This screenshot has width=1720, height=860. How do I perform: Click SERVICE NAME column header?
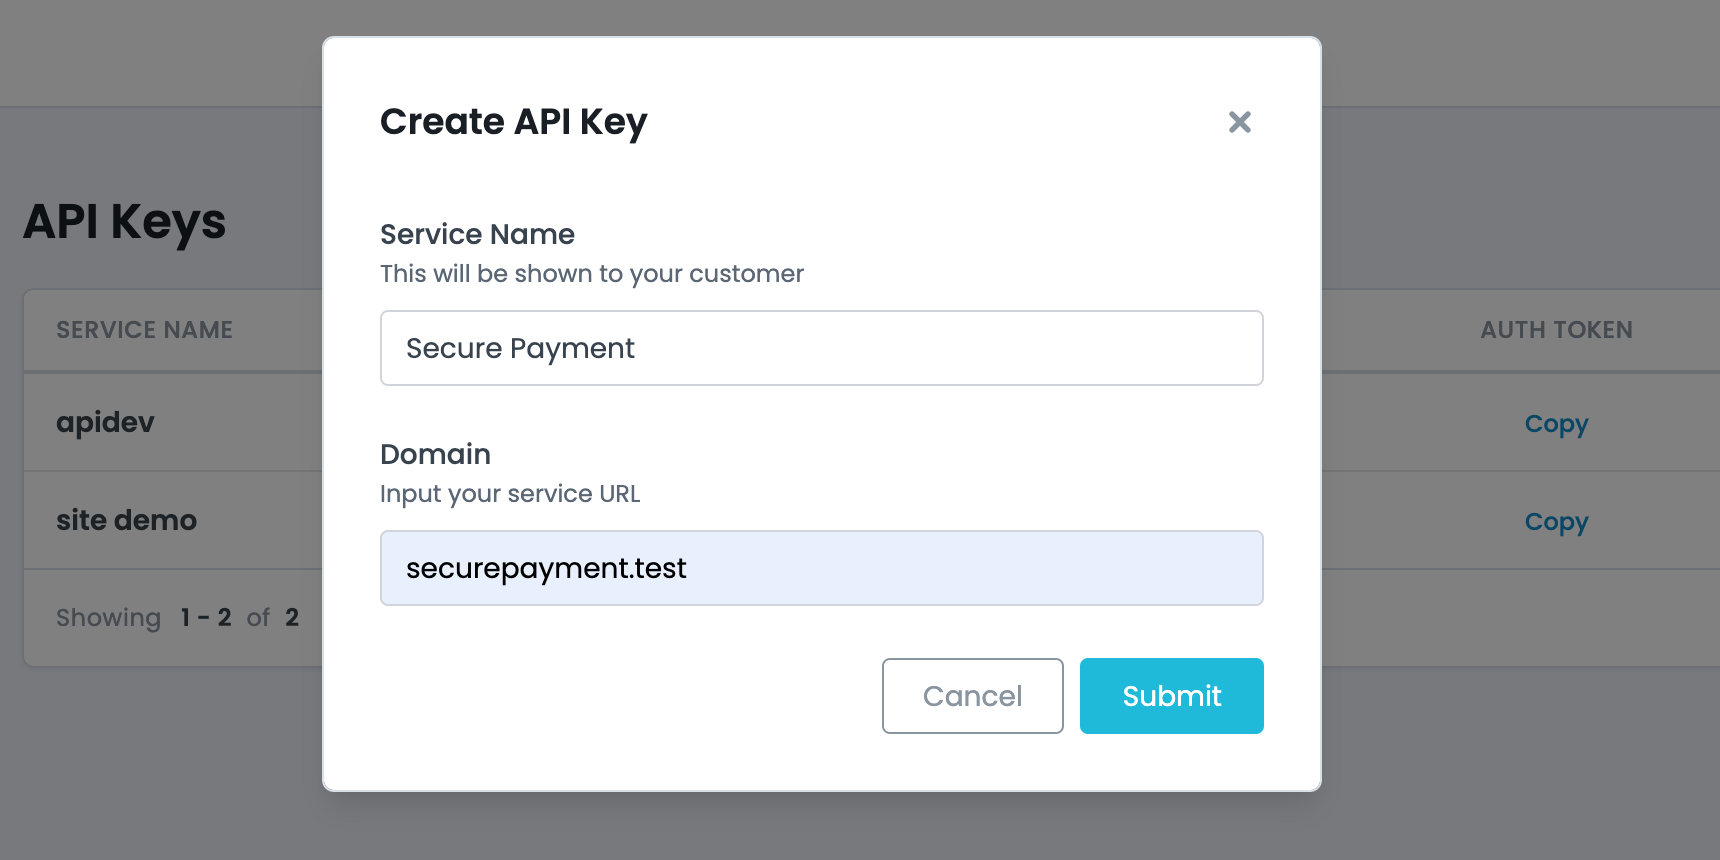click(x=144, y=330)
